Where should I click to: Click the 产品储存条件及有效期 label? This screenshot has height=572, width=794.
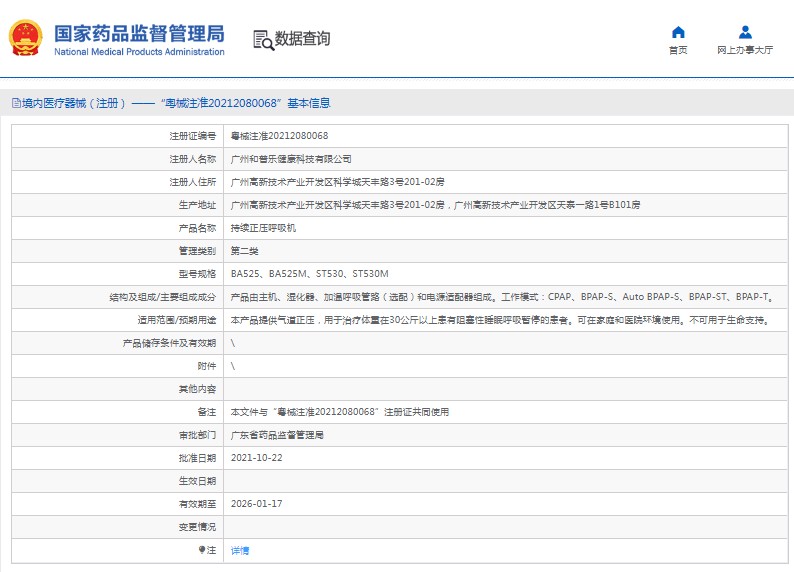click(169, 343)
